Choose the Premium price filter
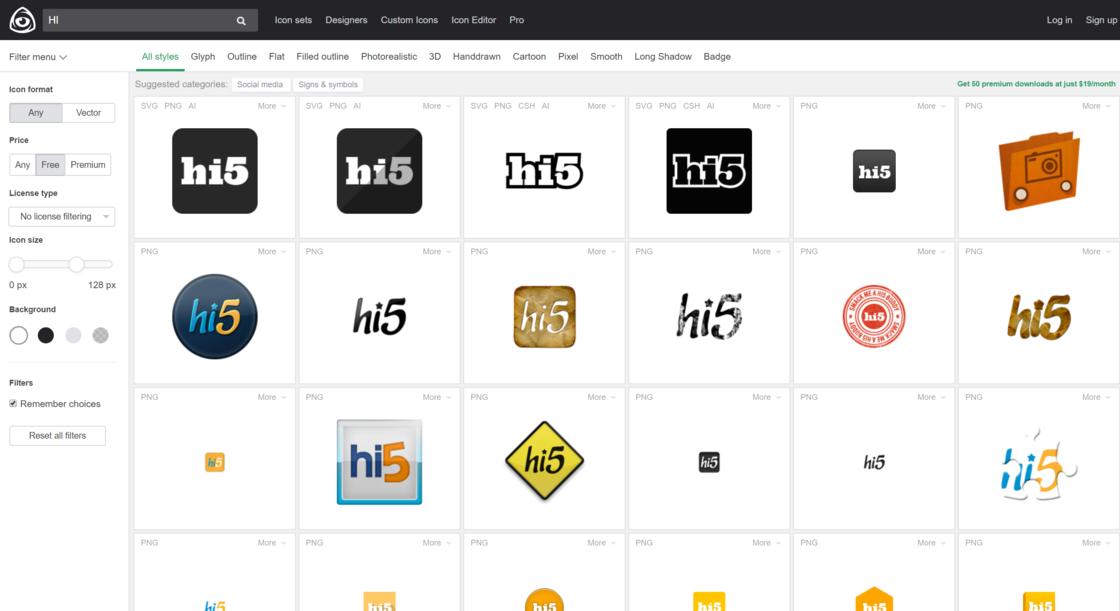Screen dimensions: 1120x611 point(88,165)
